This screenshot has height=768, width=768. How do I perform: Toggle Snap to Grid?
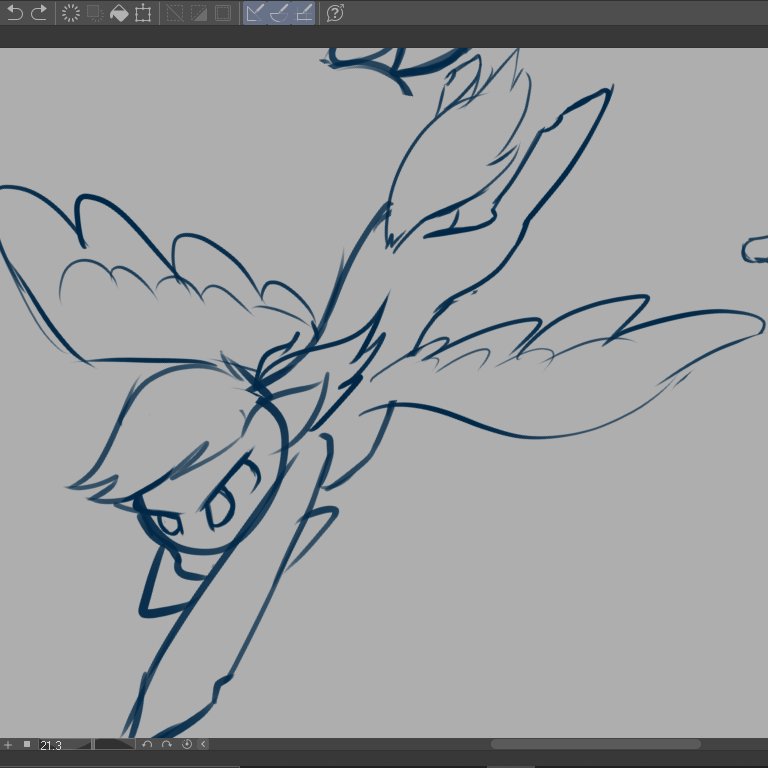pyautogui.click(x=304, y=13)
